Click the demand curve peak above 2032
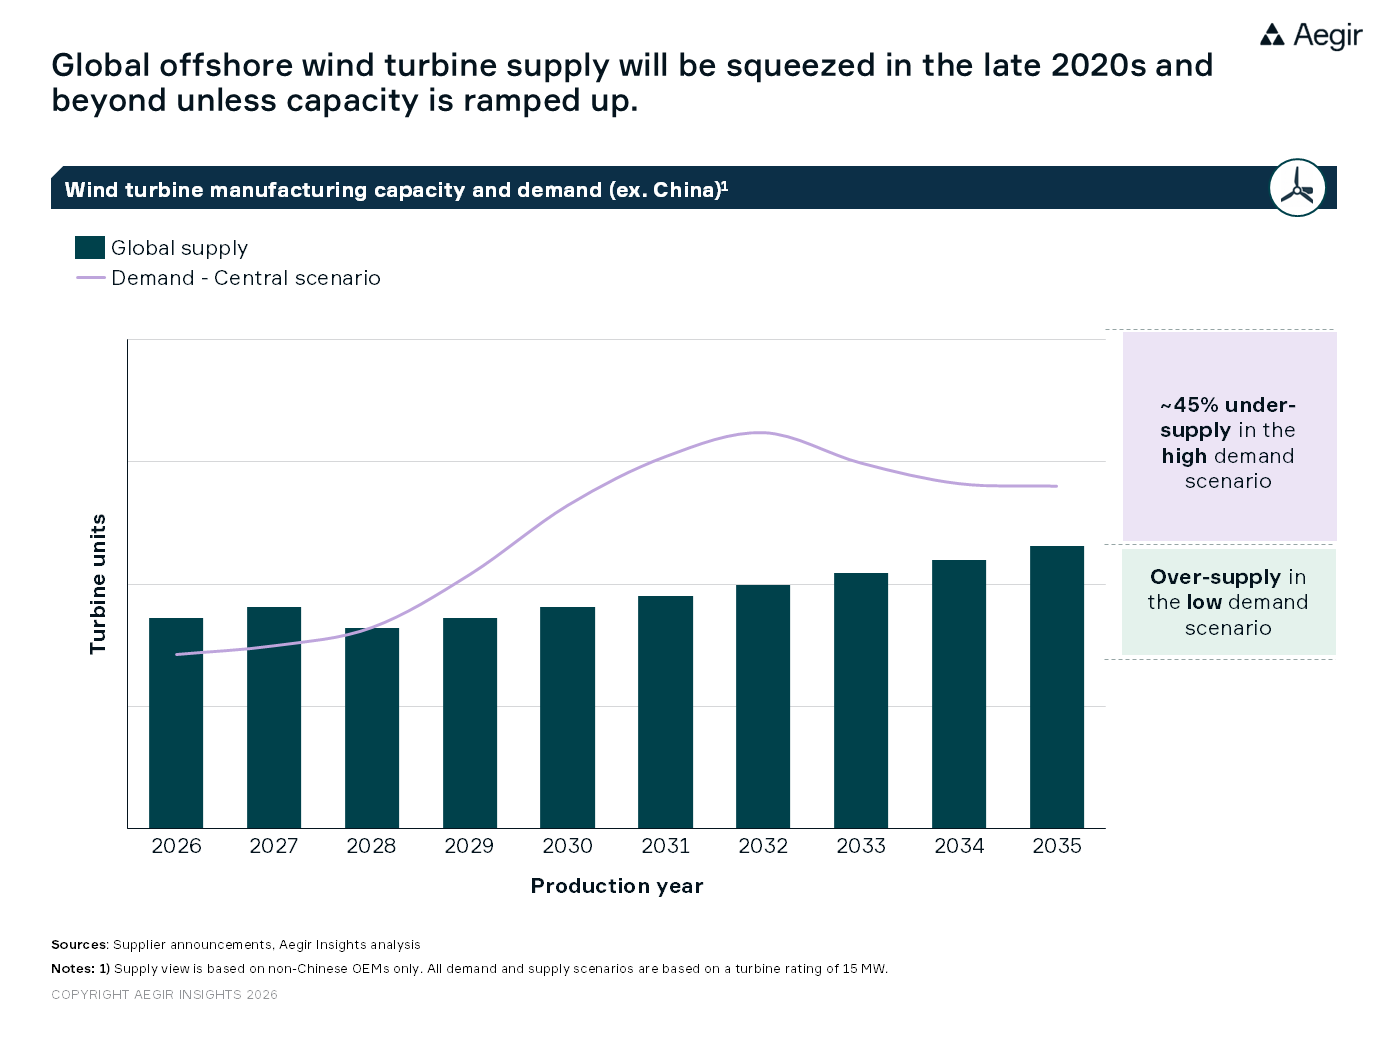This screenshot has width=1387, height=1040. 763,433
